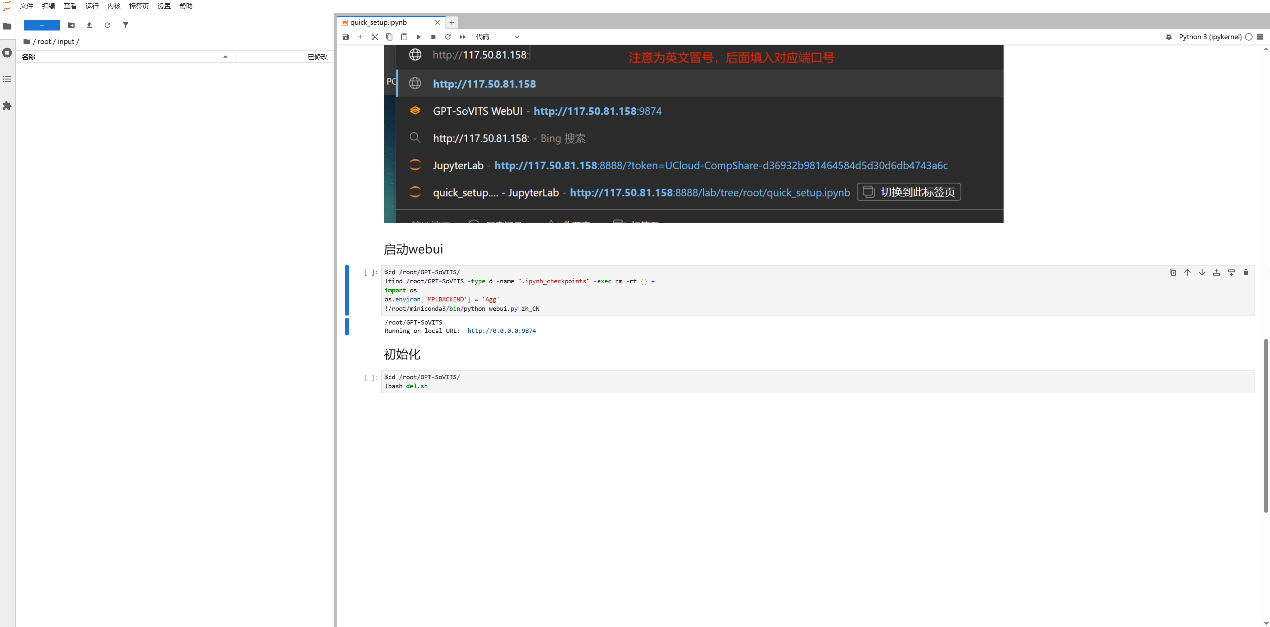Open a new launcher tab with plus

[x=451, y=22]
